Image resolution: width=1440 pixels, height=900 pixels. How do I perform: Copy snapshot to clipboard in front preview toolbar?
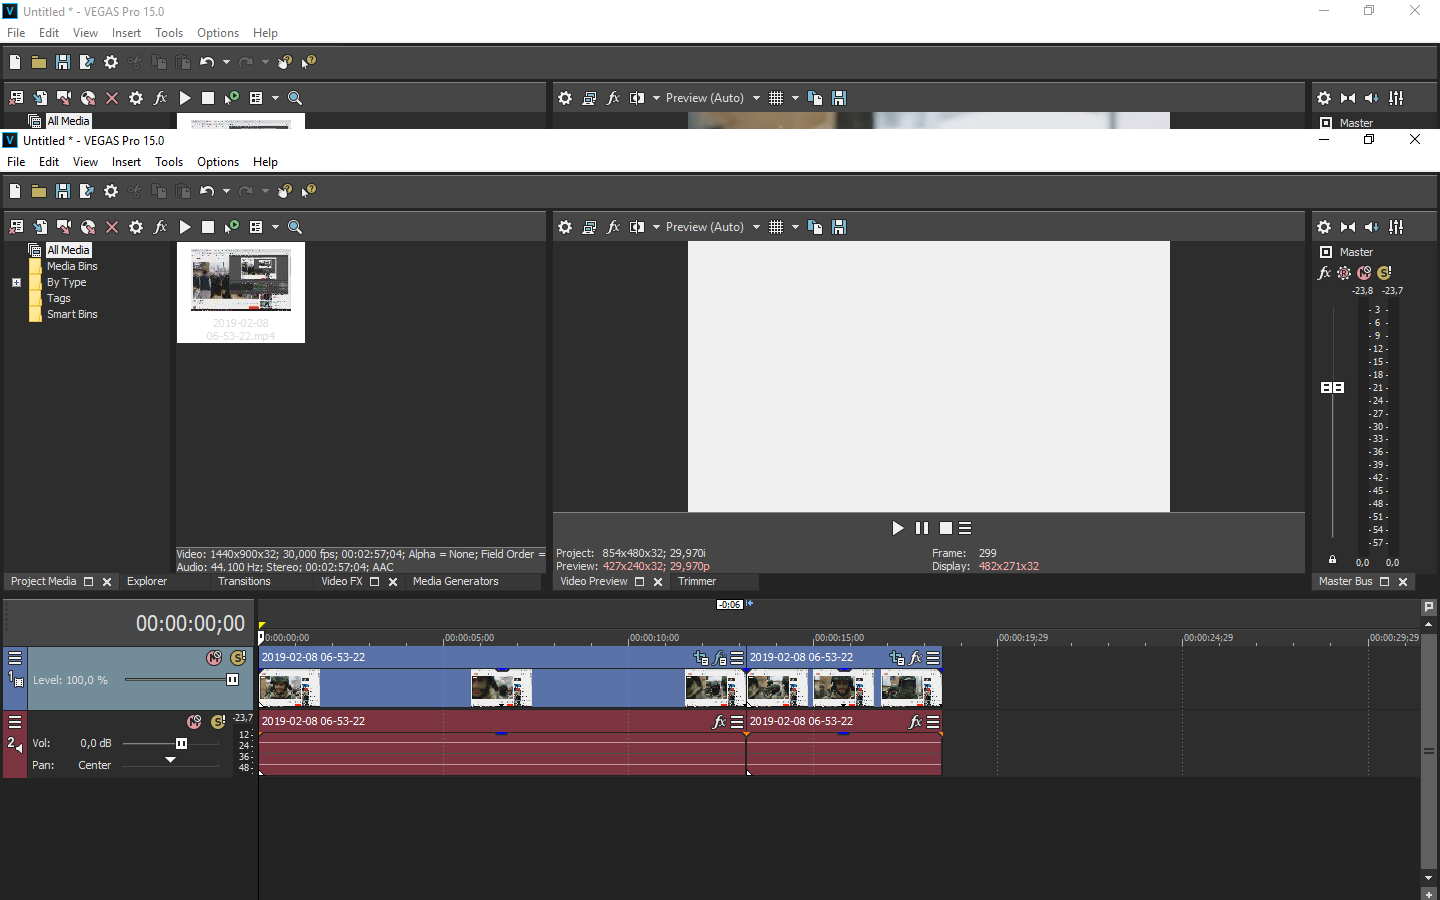pos(815,227)
